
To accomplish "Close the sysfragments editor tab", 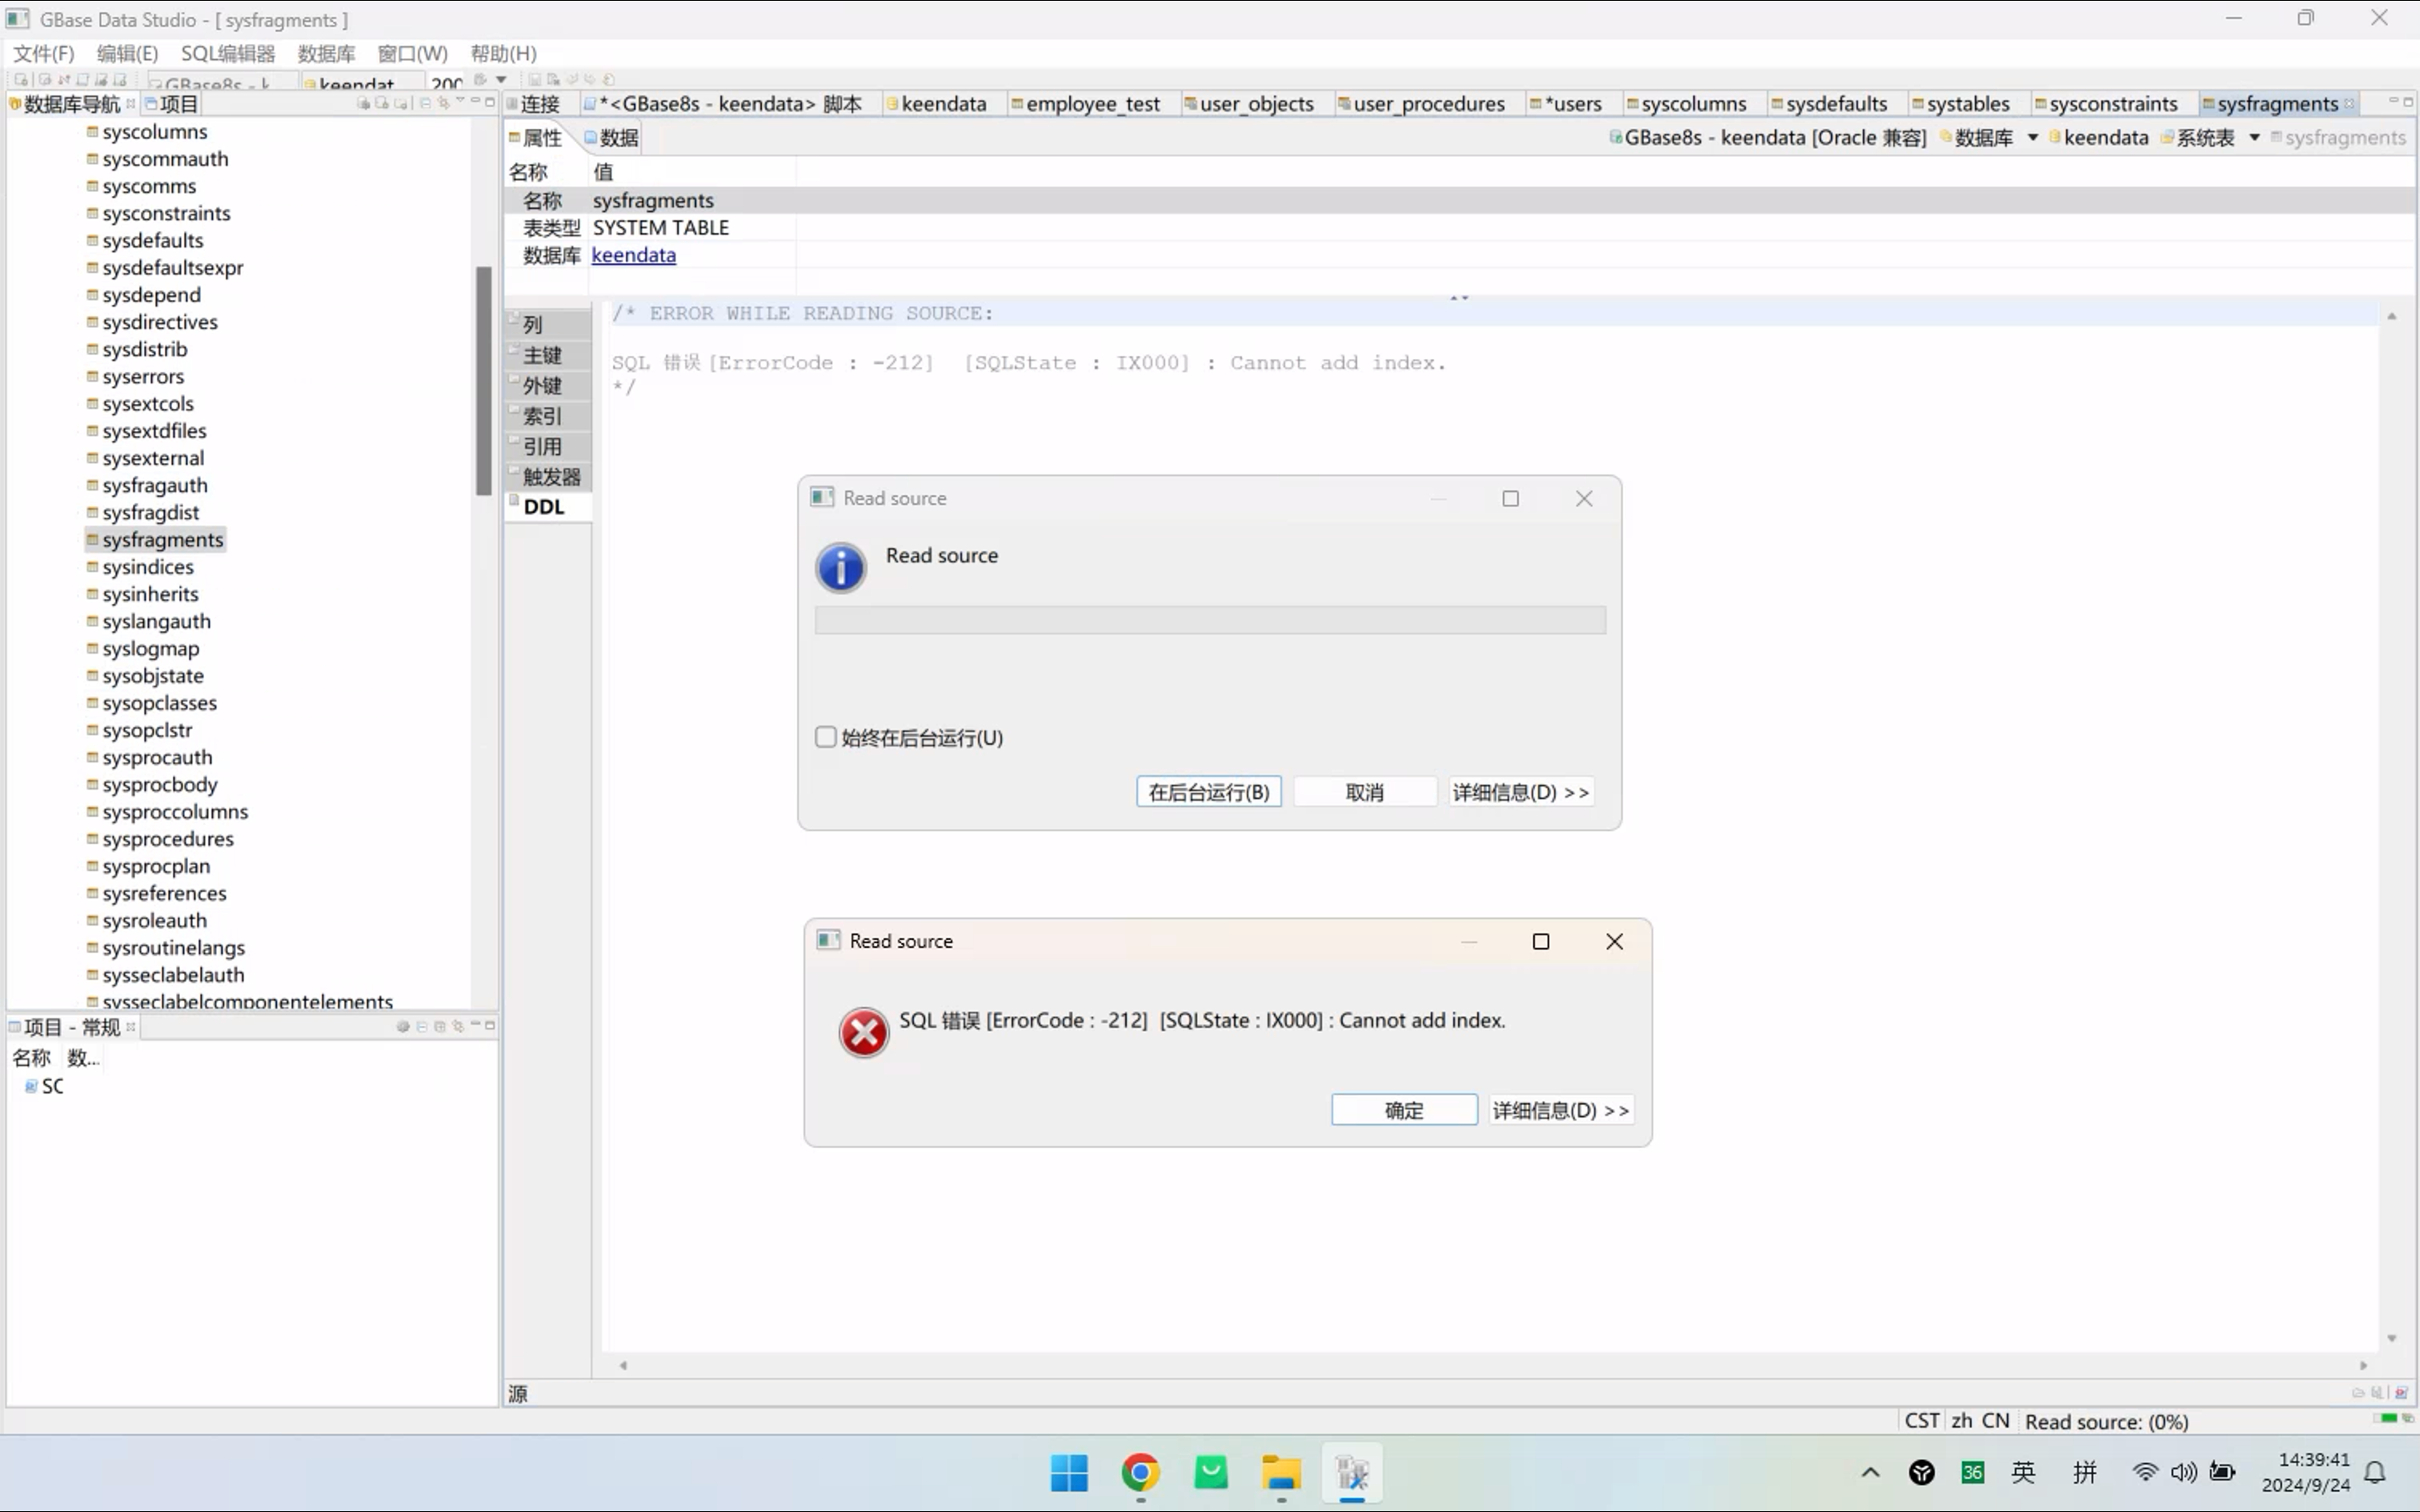I will 2349,104.
